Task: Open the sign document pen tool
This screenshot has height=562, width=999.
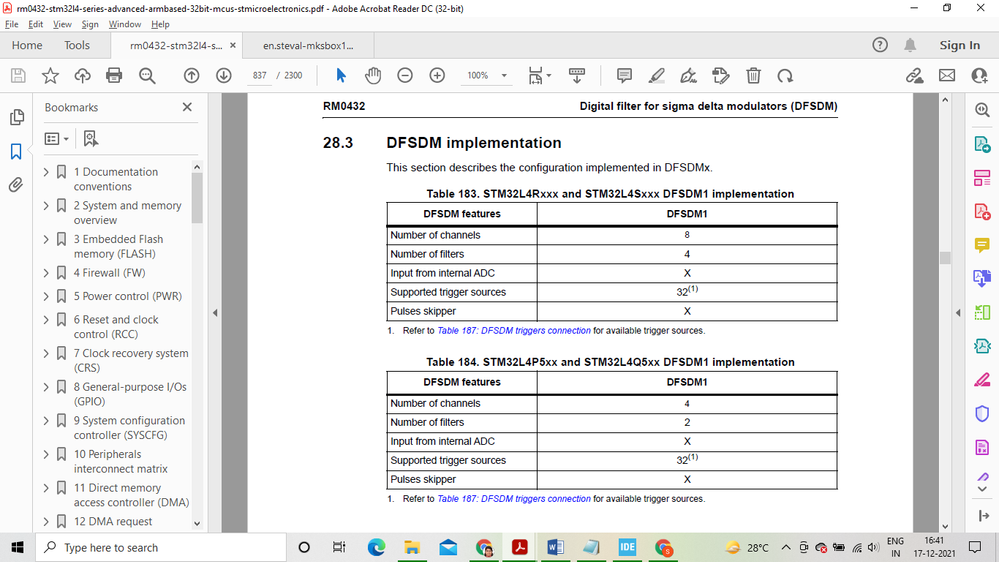Action: [x=689, y=76]
